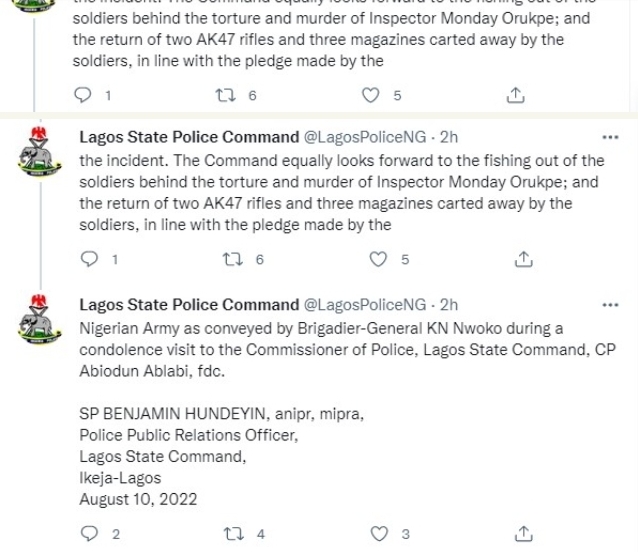Reply to the topmost partially visible tweet
Viewport: 638px width, 552px height.
click(x=86, y=95)
